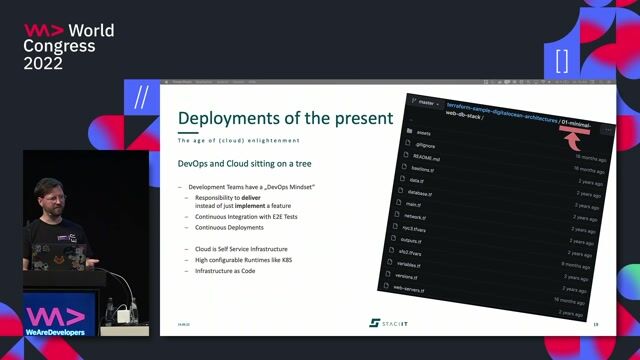Open the variables.tf file name
Viewport: 640px width, 360px height.
click(409, 264)
